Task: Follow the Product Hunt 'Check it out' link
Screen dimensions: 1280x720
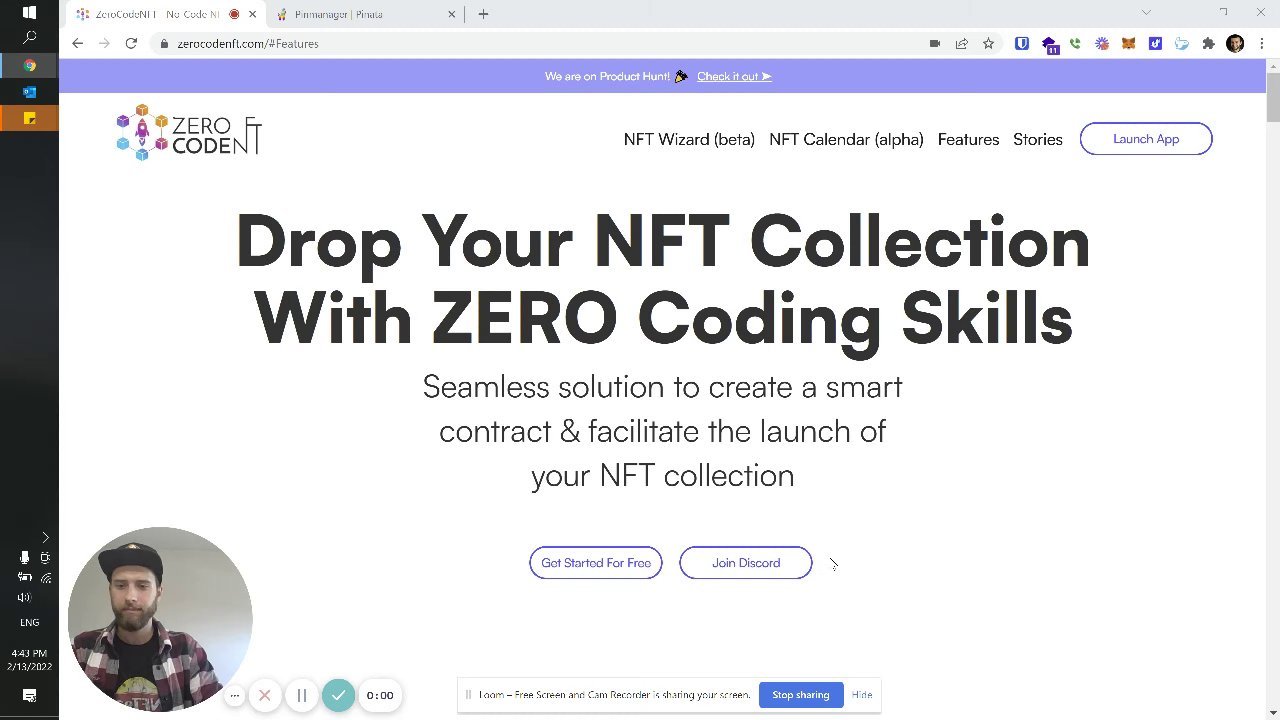Action: [x=734, y=76]
